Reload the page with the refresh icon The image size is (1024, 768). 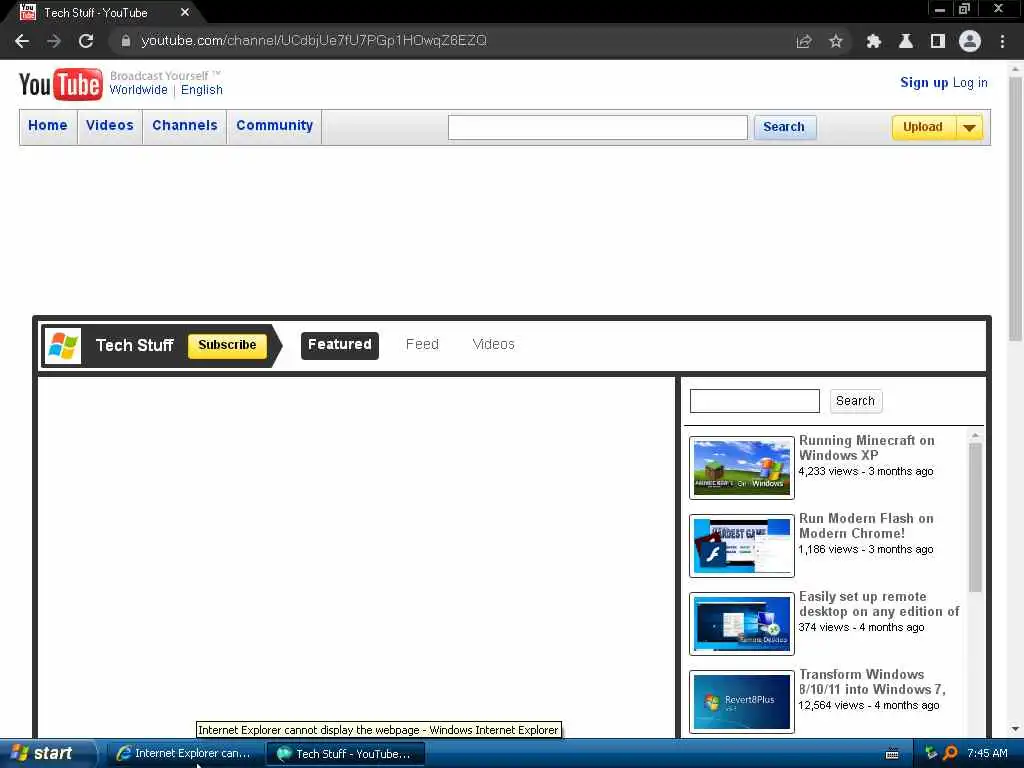tap(86, 41)
